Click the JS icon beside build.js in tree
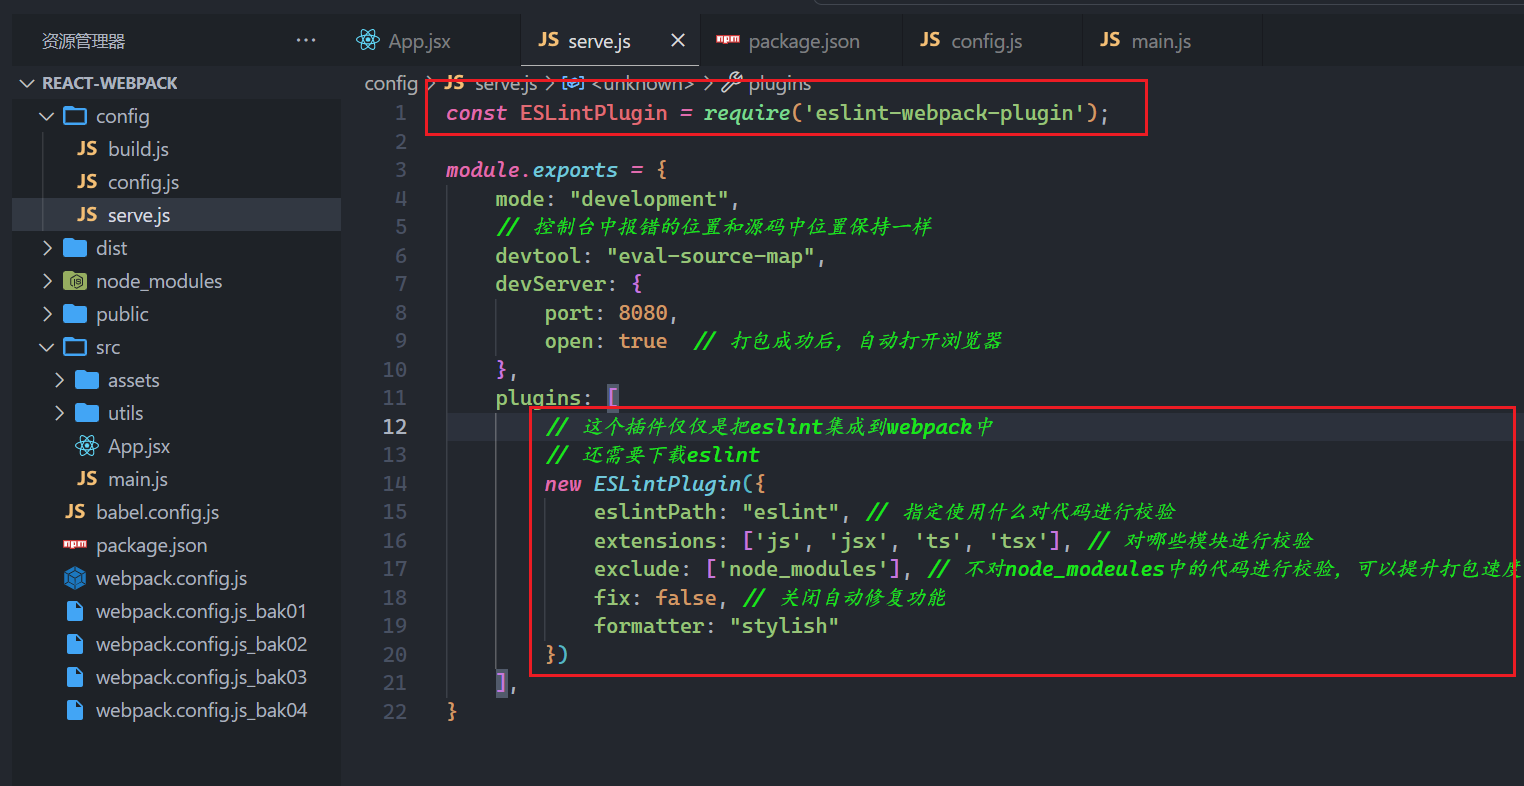Image resolution: width=1524 pixels, height=786 pixels. click(x=87, y=148)
